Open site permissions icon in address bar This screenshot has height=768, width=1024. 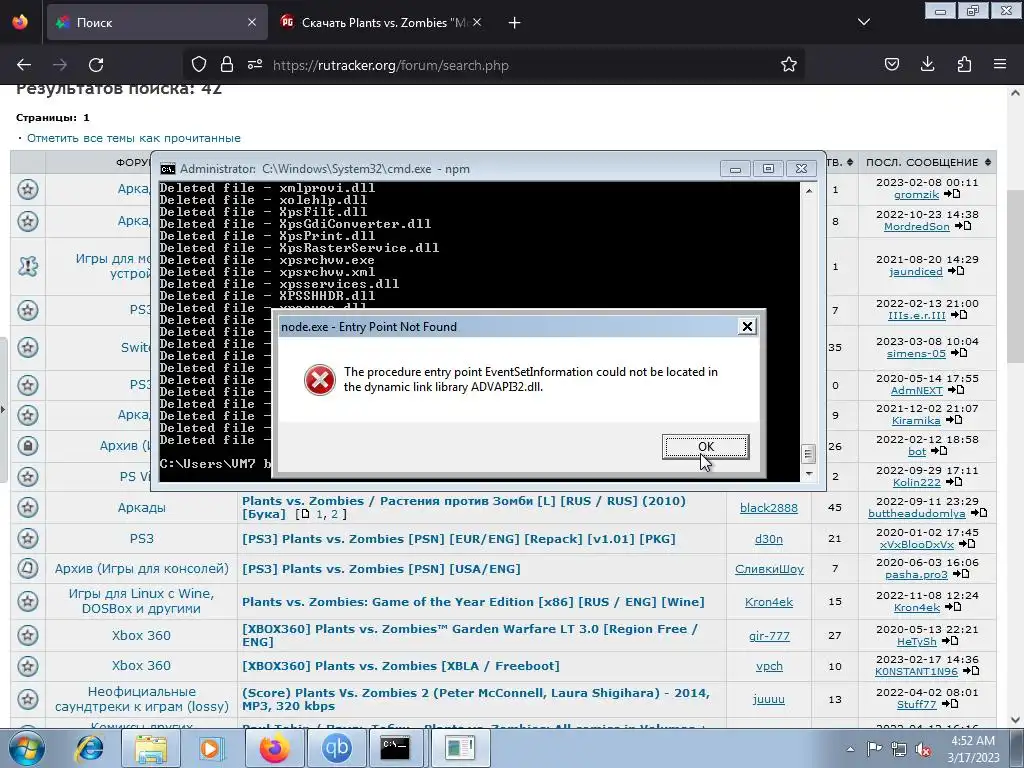[x=255, y=65]
